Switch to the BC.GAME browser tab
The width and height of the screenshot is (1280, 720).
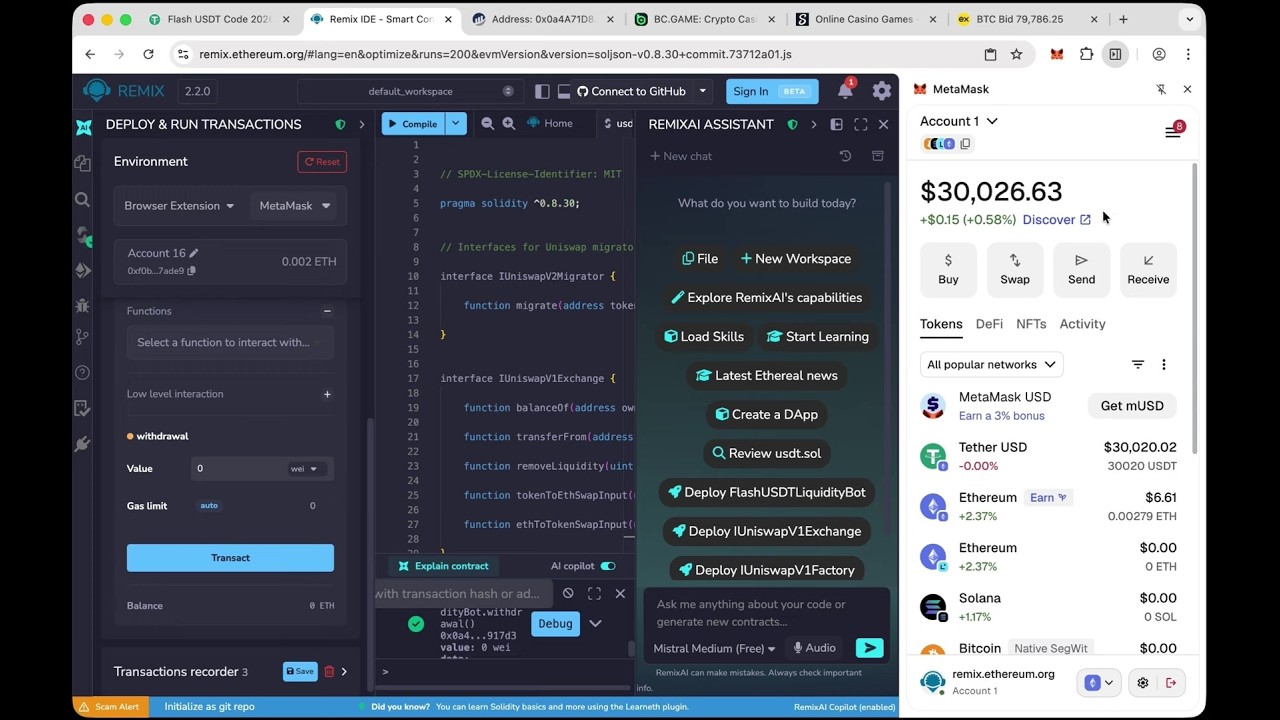coord(704,19)
